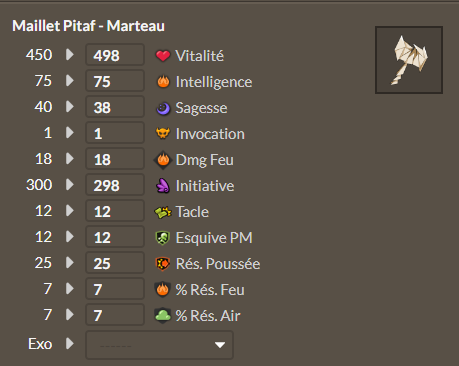Select the Initiative input field showing 298
459x366 pixels.
point(115,185)
